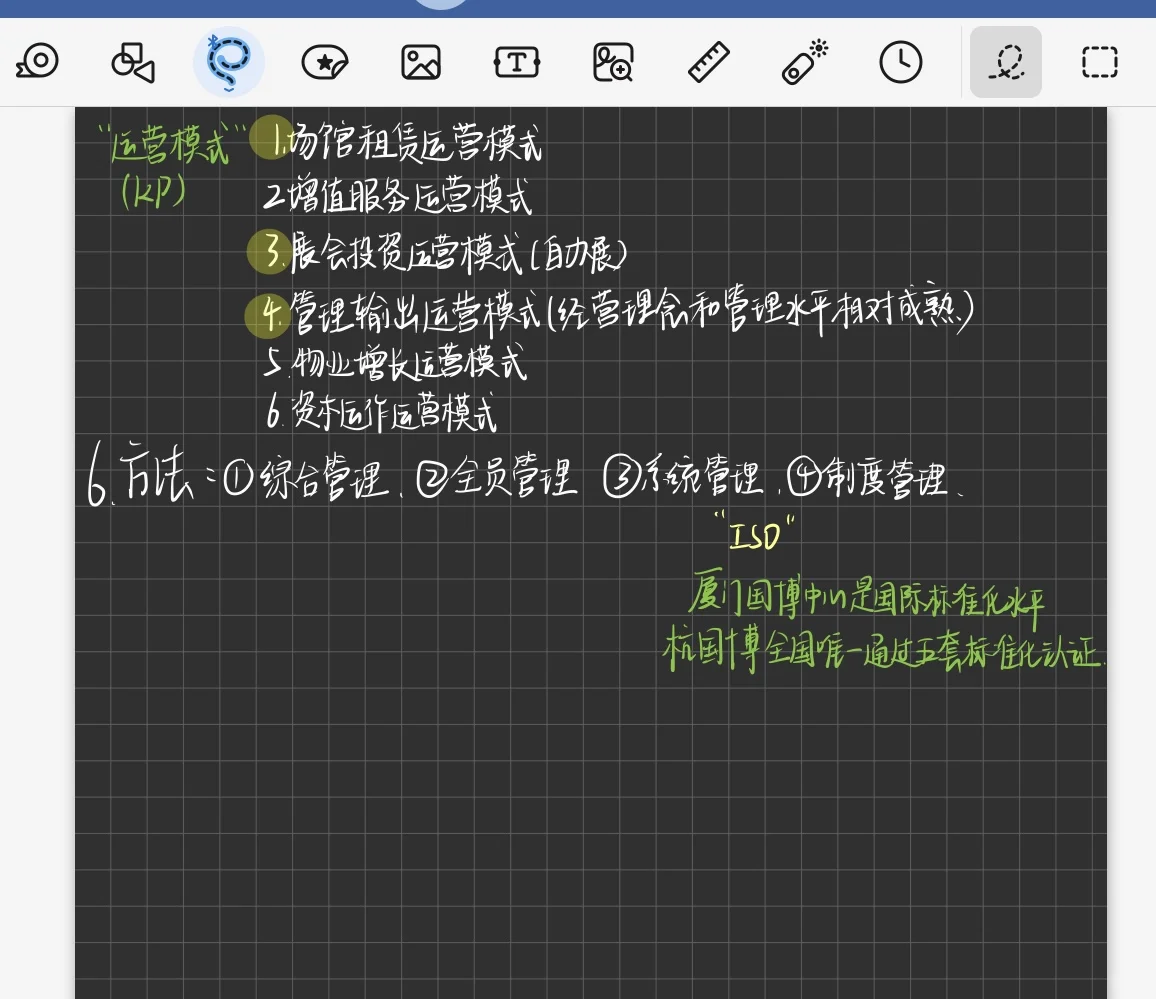
Task: Open the shapes tool
Action: click(133, 62)
